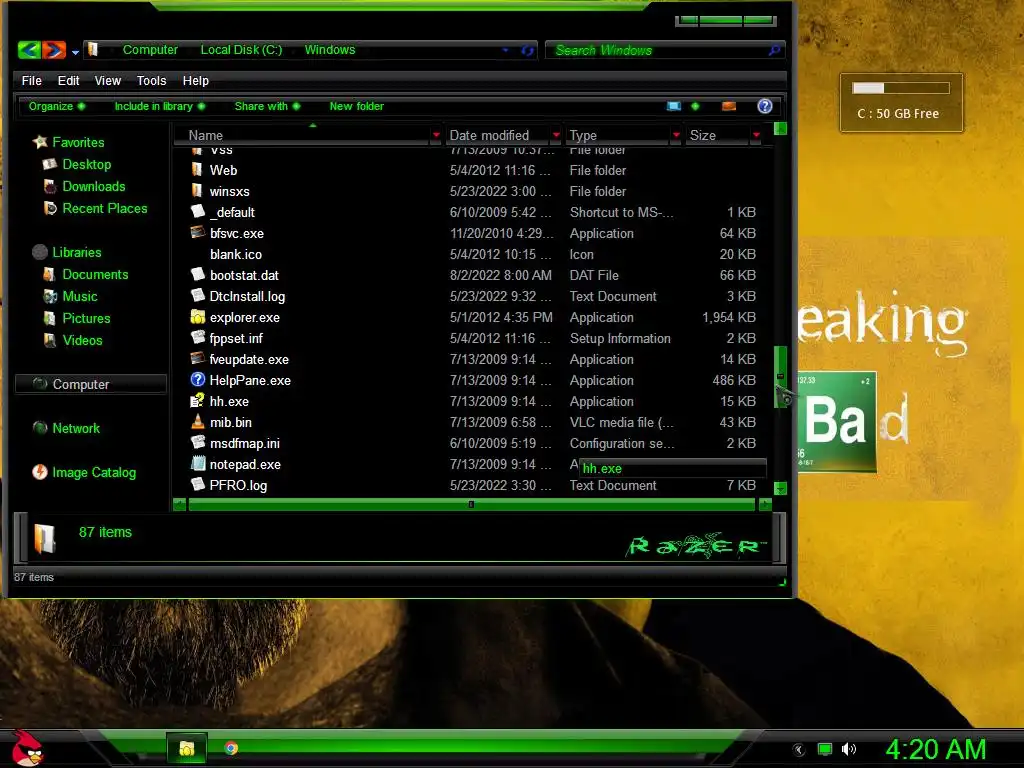
Task: Select the fveupdate.exe icon
Action: (197, 359)
